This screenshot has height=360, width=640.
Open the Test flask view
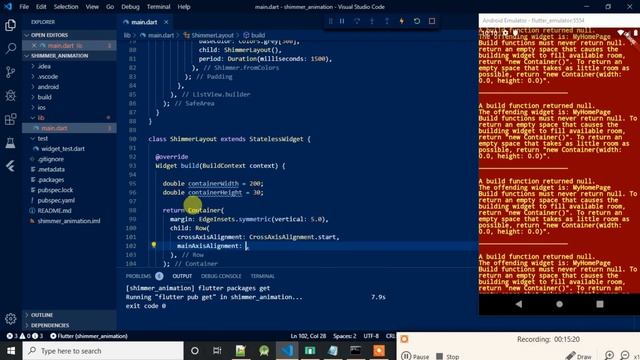11,142
